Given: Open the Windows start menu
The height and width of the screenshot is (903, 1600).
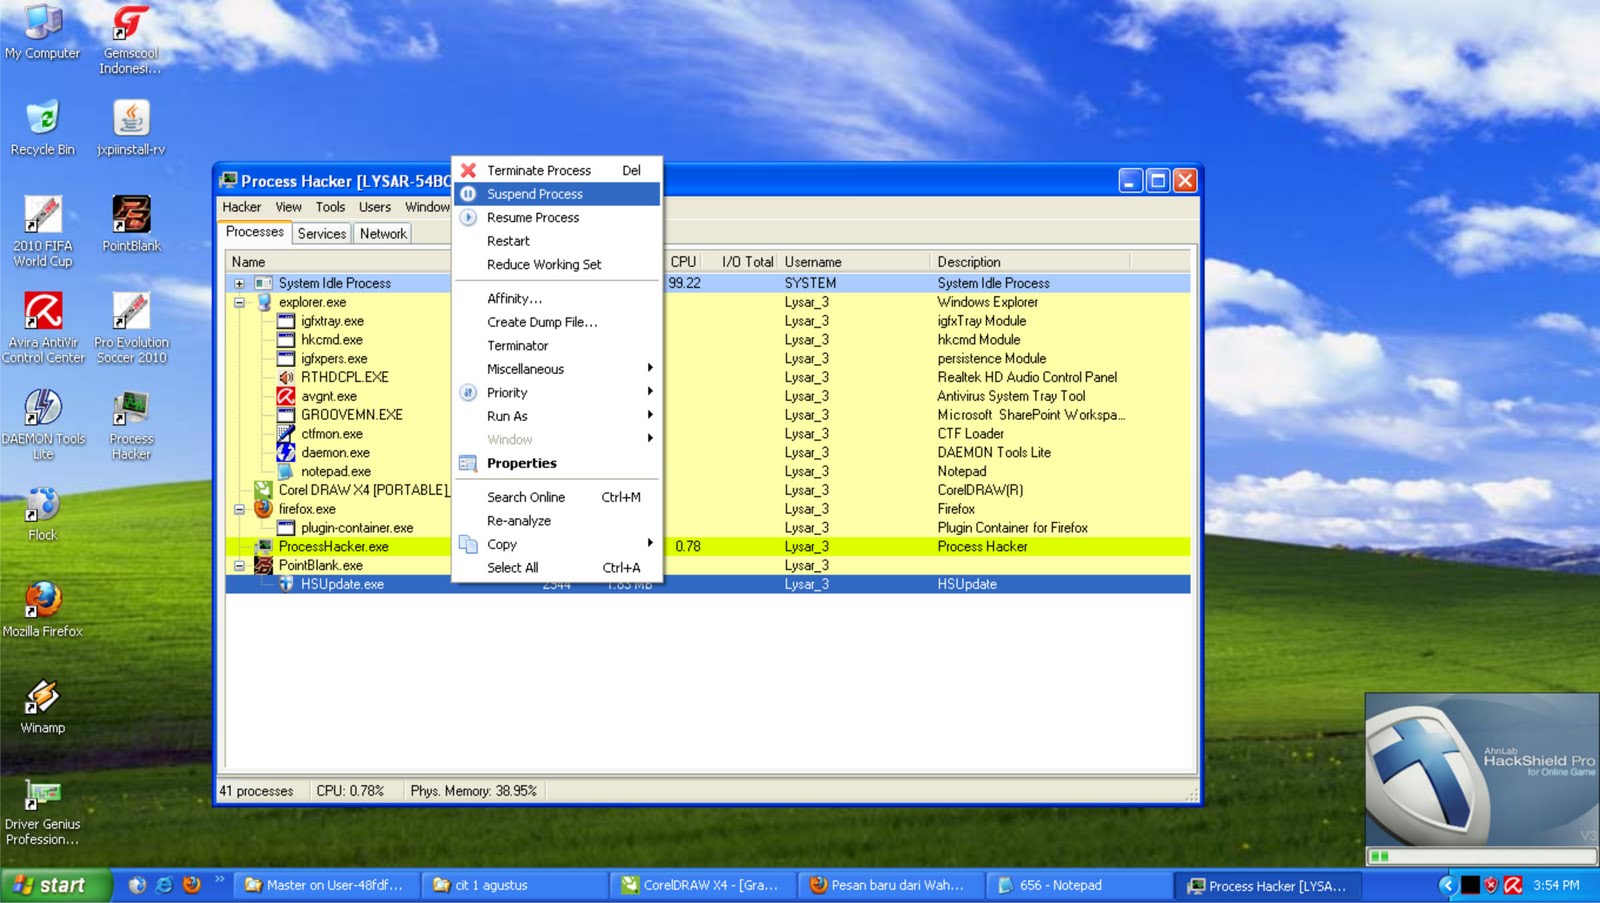Looking at the screenshot, I should coord(55,885).
